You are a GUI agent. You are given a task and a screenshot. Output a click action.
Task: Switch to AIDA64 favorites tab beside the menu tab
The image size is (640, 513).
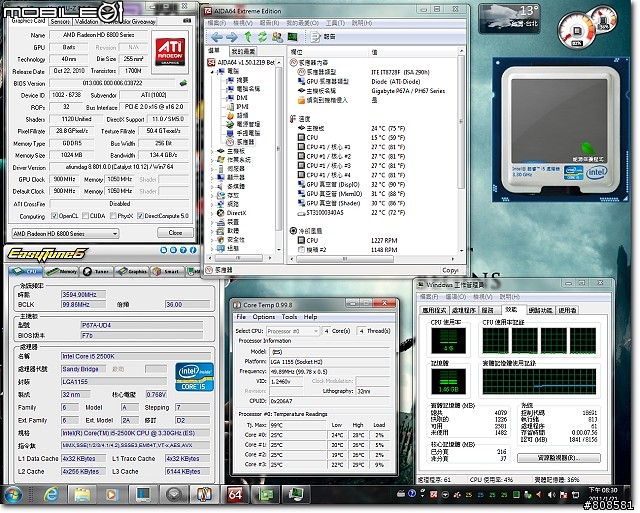243,51
